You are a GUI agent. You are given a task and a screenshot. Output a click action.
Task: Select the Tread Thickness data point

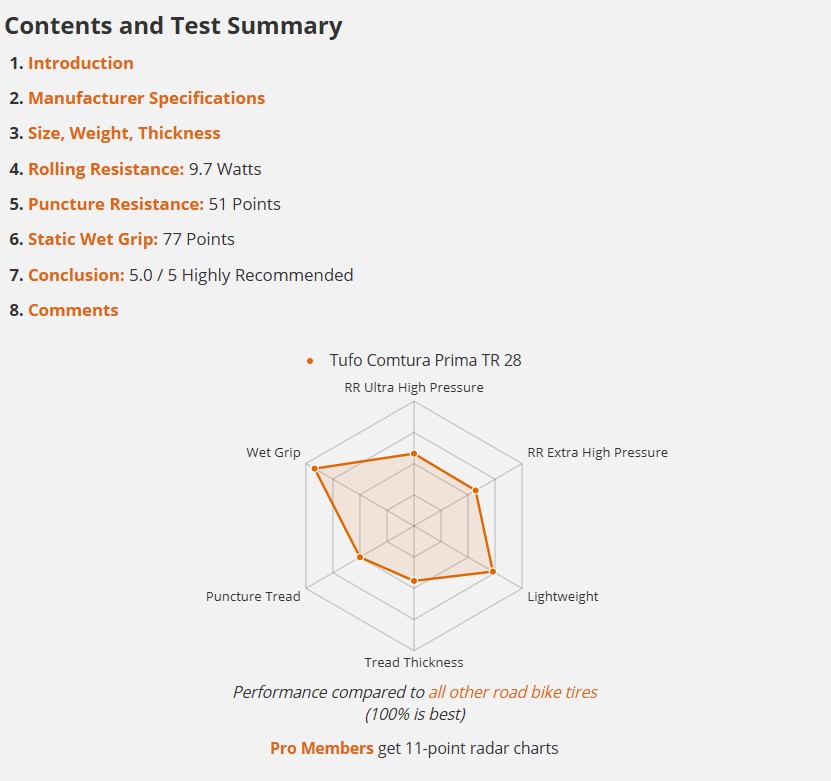pos(414,581)
